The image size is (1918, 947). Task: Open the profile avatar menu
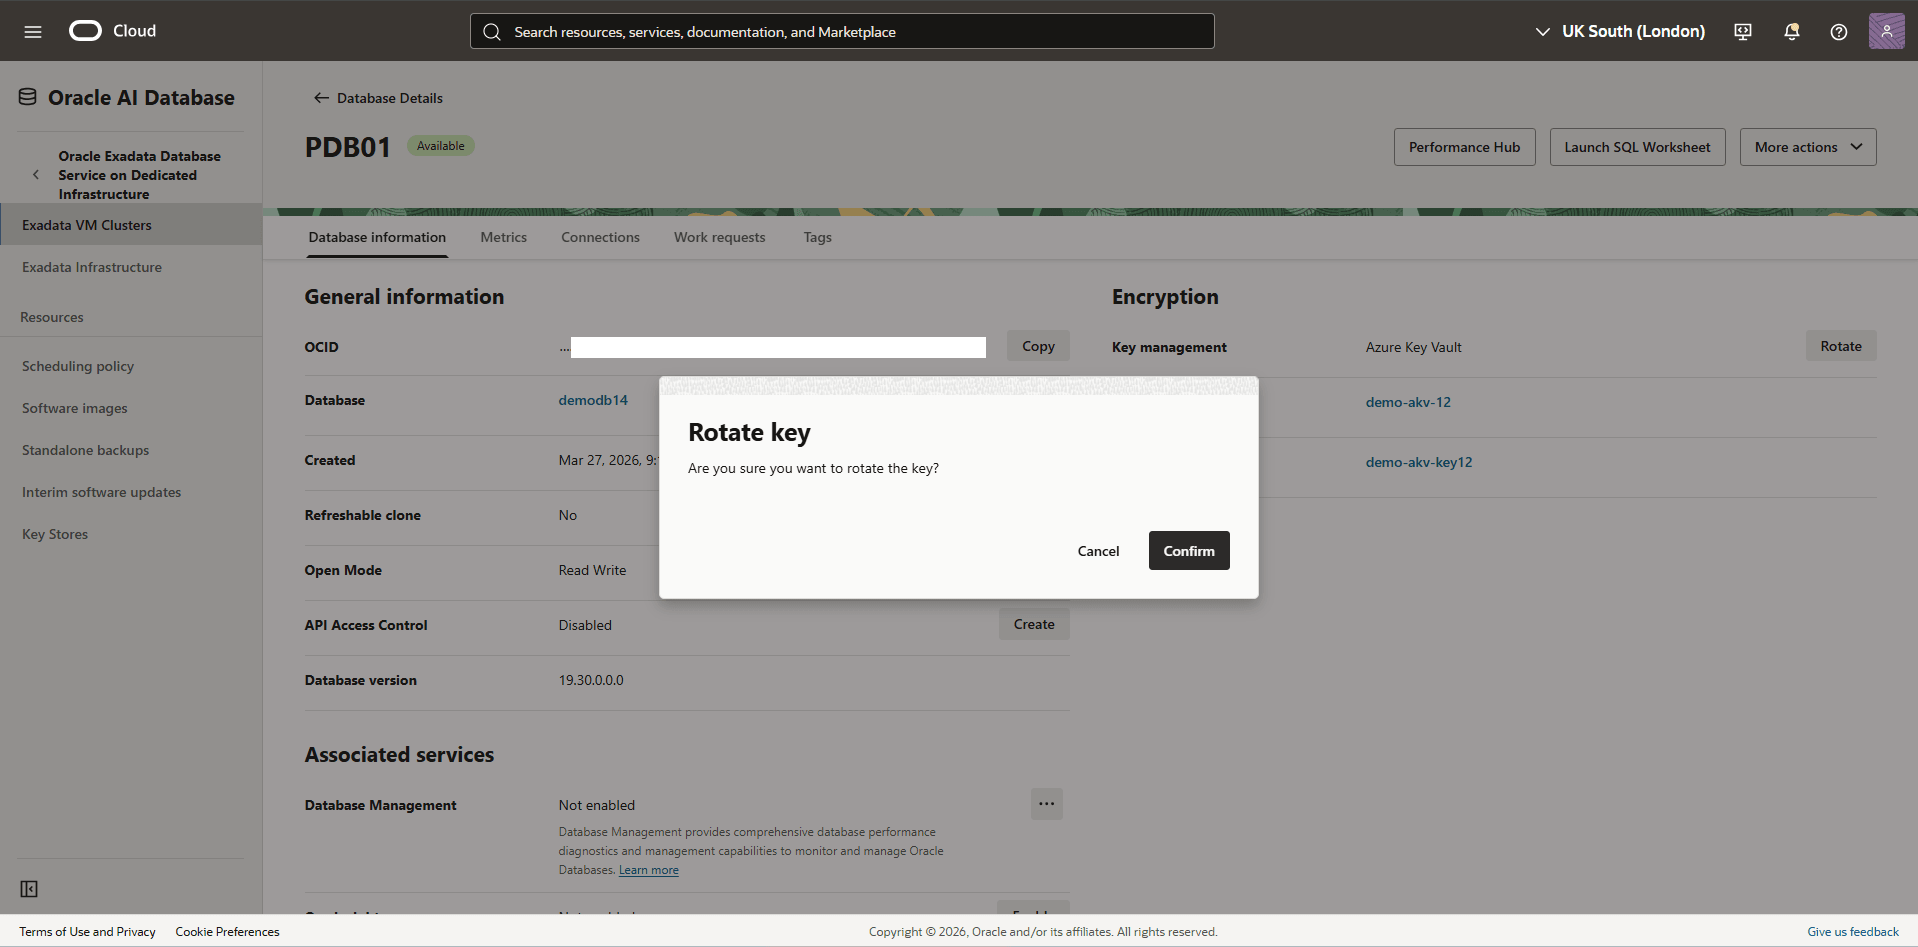1887,31
